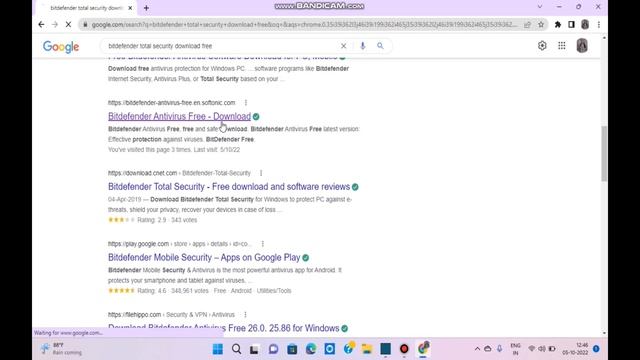
Task: Open more options for download.cnet.com result
Action: tap(261, 173)
